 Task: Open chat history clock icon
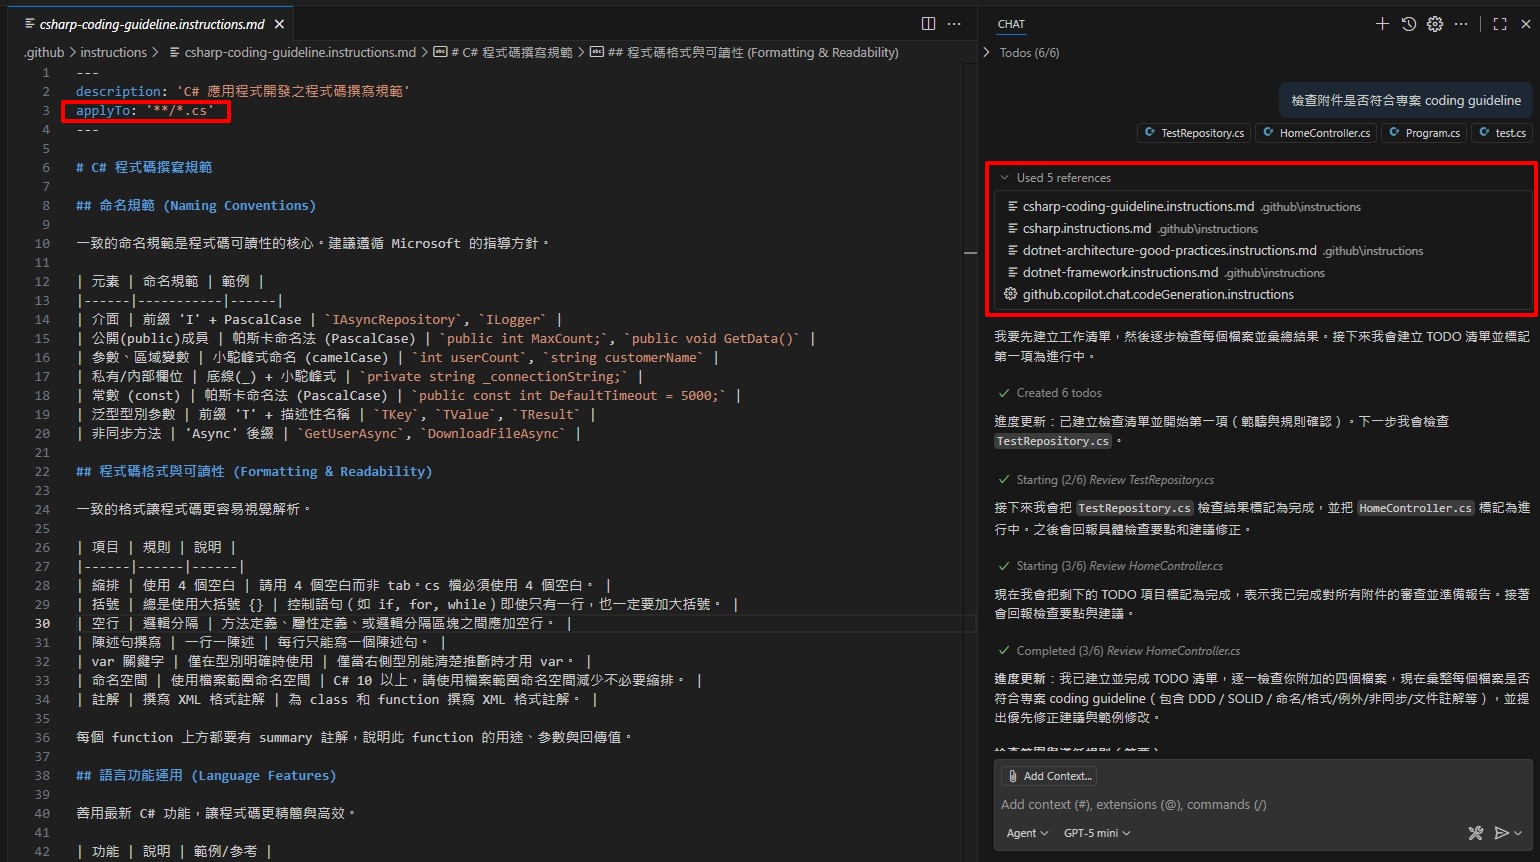(x=1408, y=24)
